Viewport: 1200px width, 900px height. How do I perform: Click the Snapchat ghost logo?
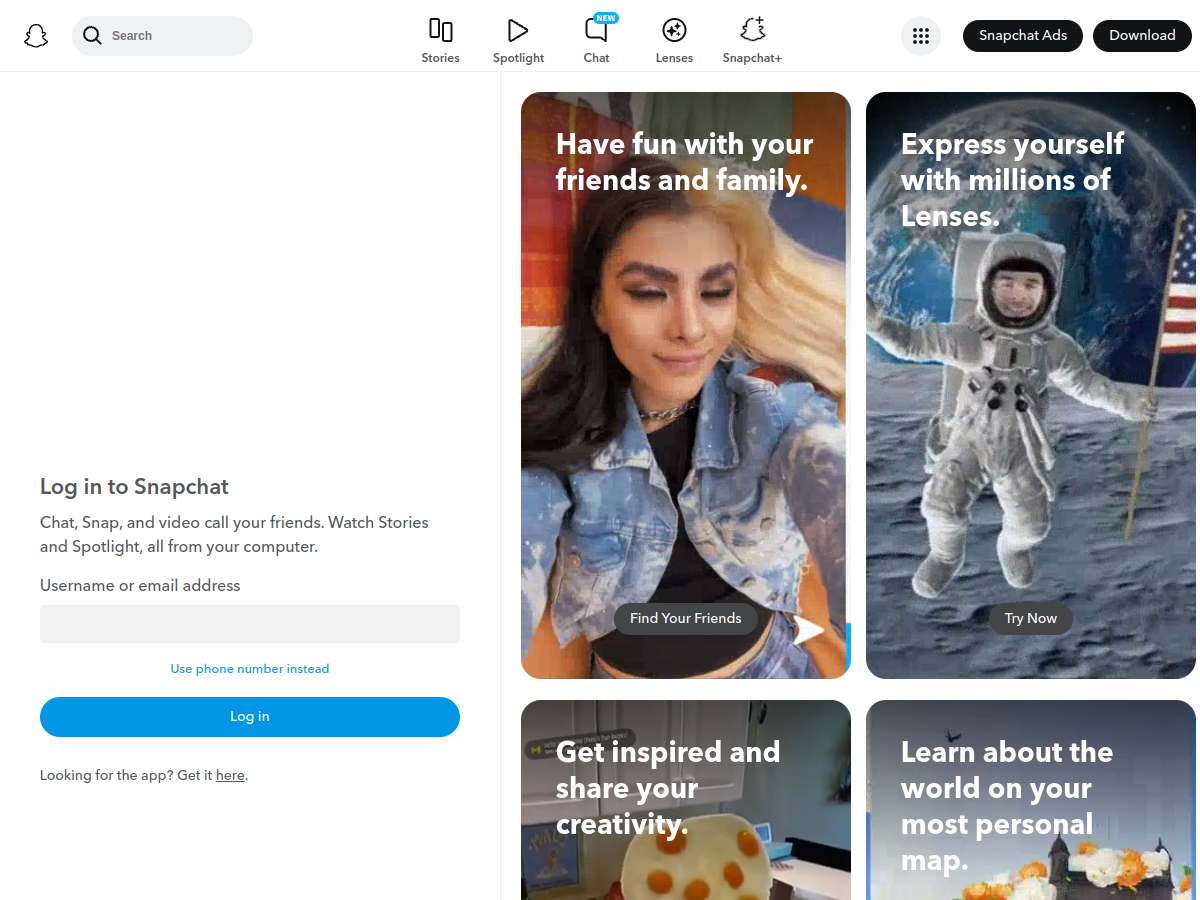click(36, 36)
